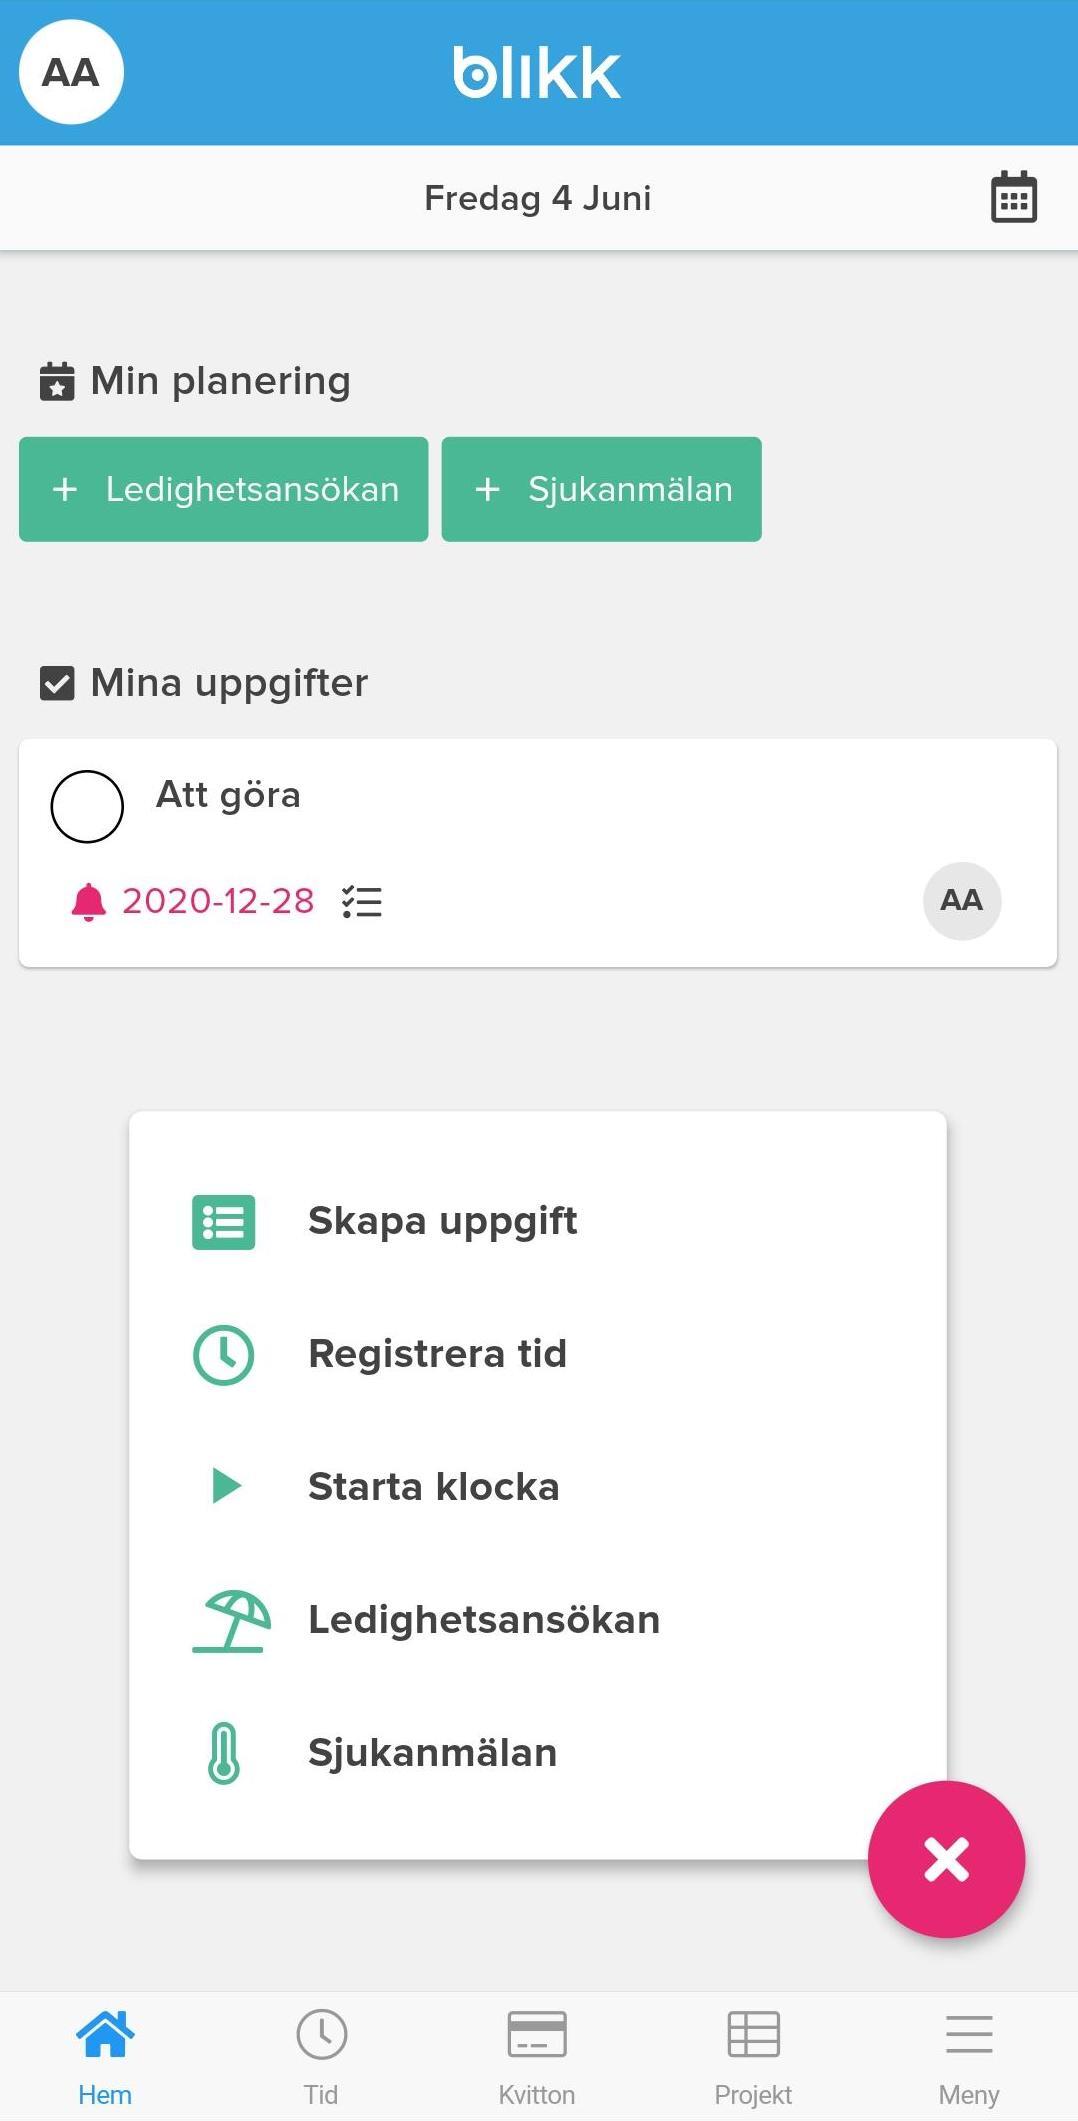Tap the AA assignee avatar on task
Viewport: 1078px width, 2121px height.
[x=962, y=901]
